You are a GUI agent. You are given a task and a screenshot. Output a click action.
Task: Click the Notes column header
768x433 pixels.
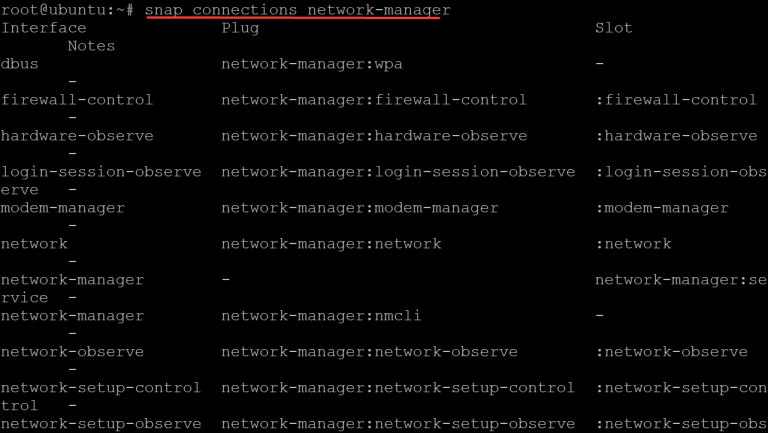[91, 46]
